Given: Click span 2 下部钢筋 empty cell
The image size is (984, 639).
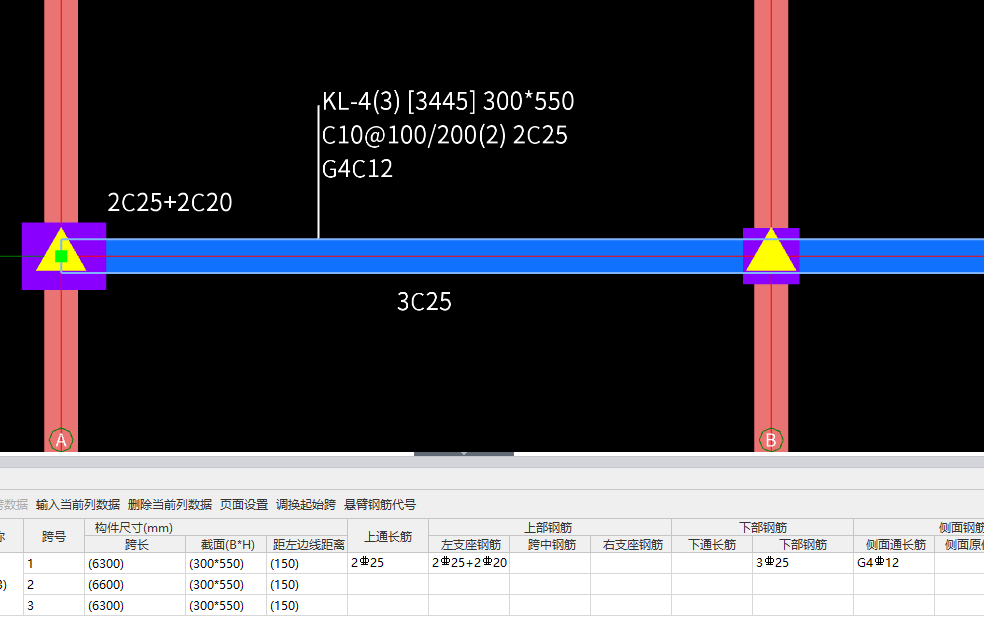Looking at the screenshot, I should [x=803, y=584].
